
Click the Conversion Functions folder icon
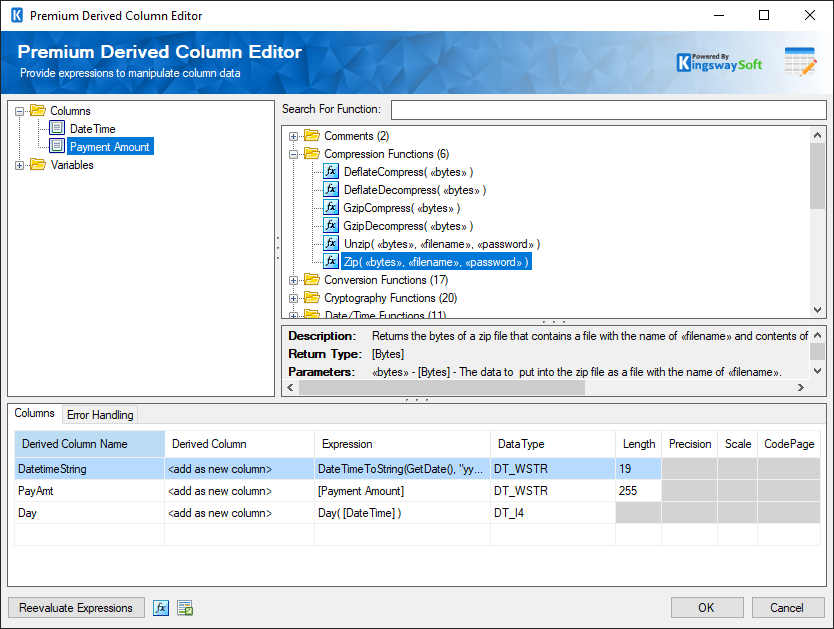(312, 280)
